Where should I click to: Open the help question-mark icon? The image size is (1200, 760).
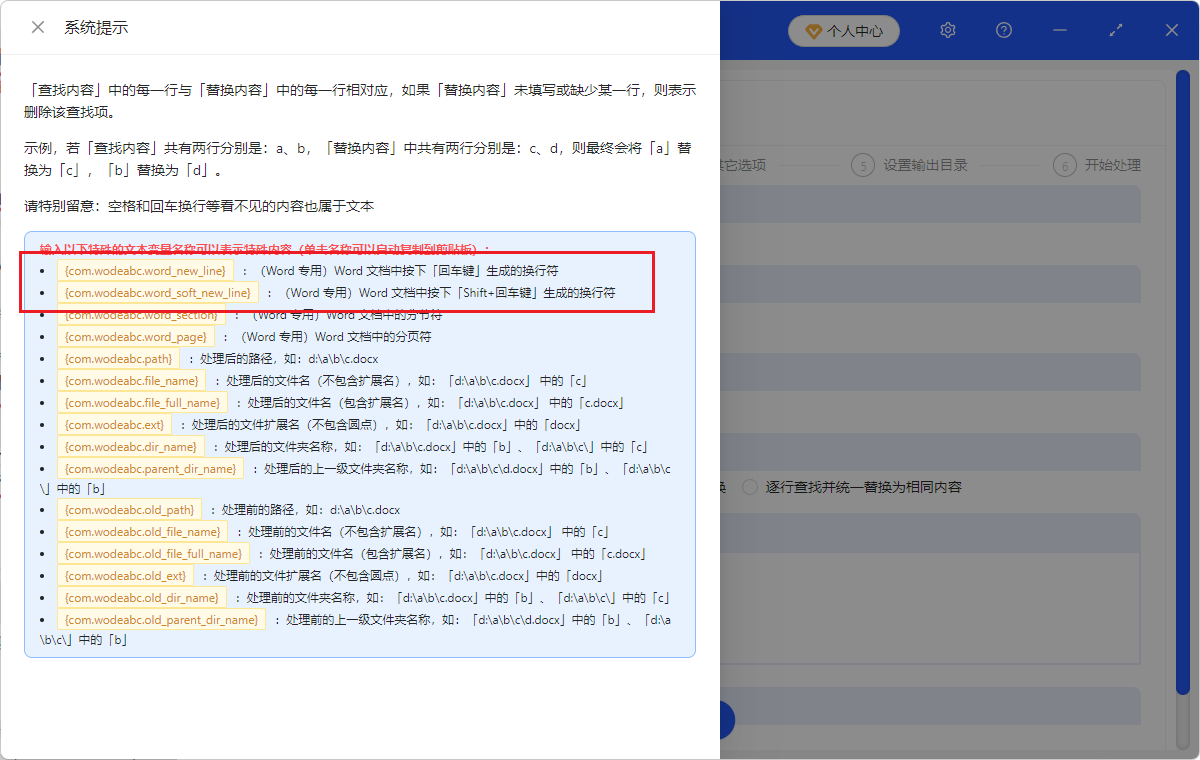pyautogui.click(x=1003, y=30)
